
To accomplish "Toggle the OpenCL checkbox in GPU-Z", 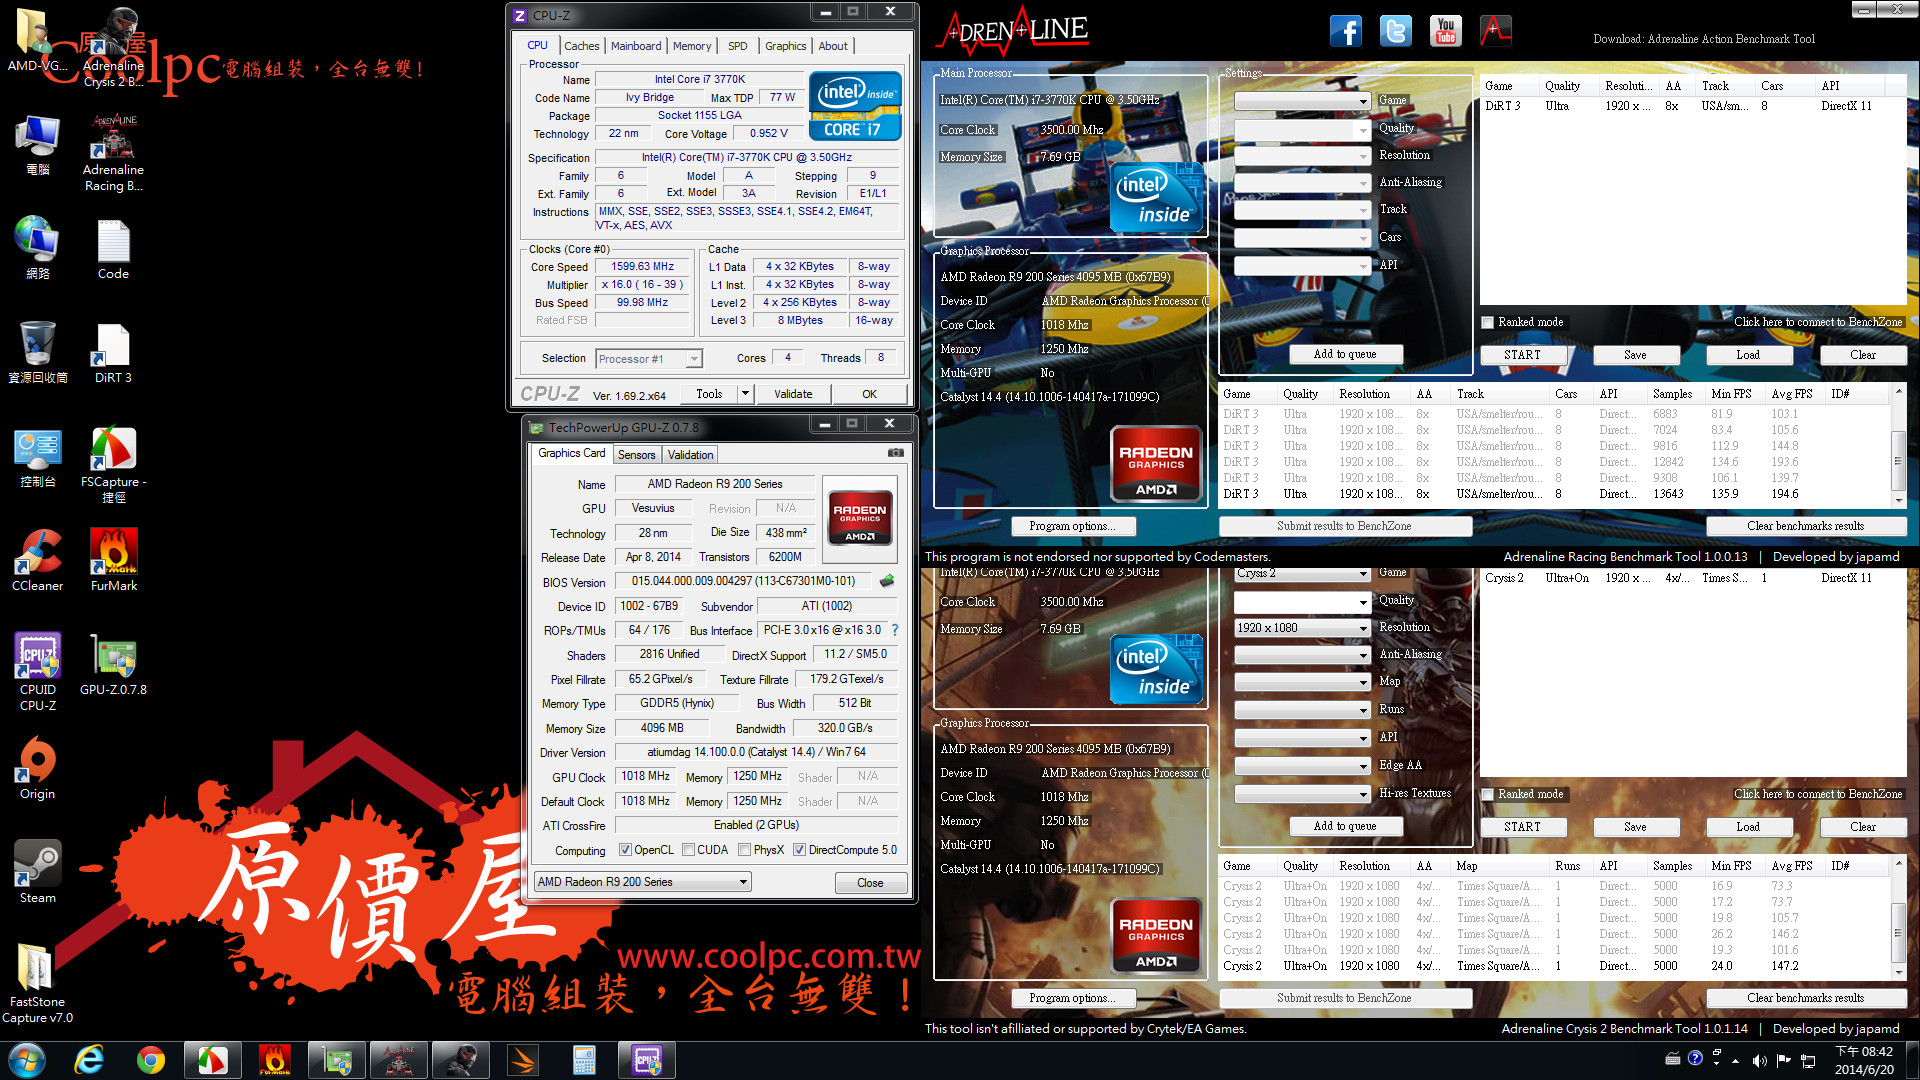I will tap(625, 850).
